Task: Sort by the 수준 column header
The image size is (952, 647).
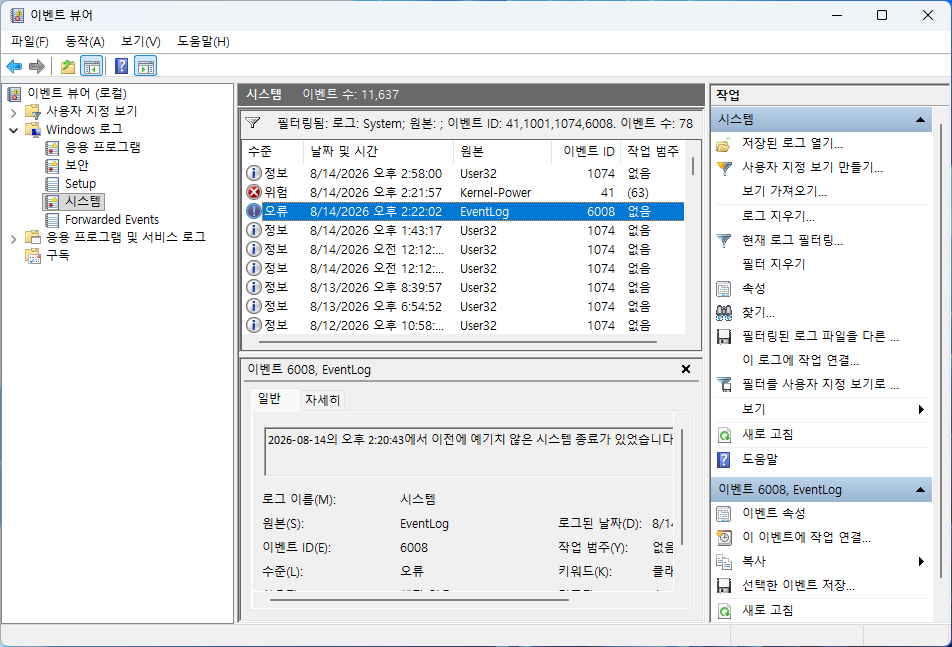Action: click(x=273, y=151)
